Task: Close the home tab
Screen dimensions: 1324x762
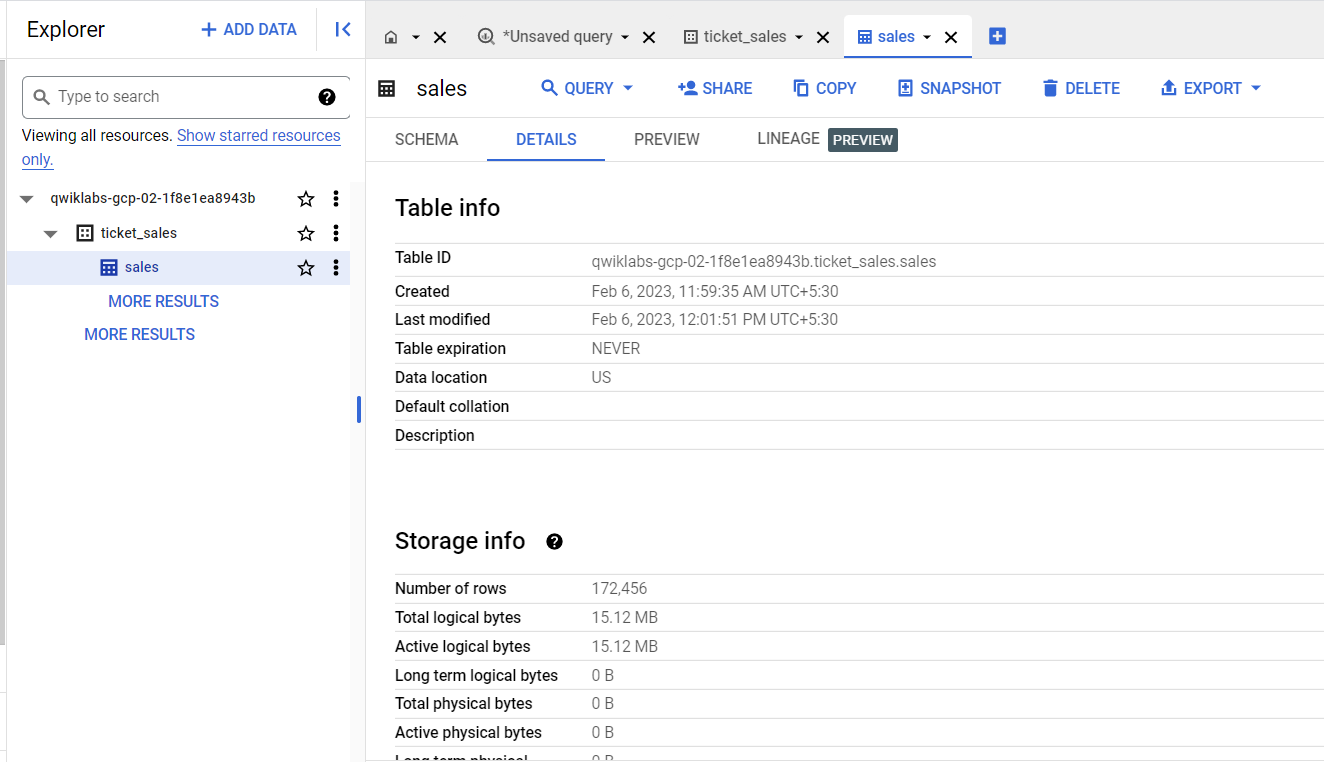Action: 440,37
